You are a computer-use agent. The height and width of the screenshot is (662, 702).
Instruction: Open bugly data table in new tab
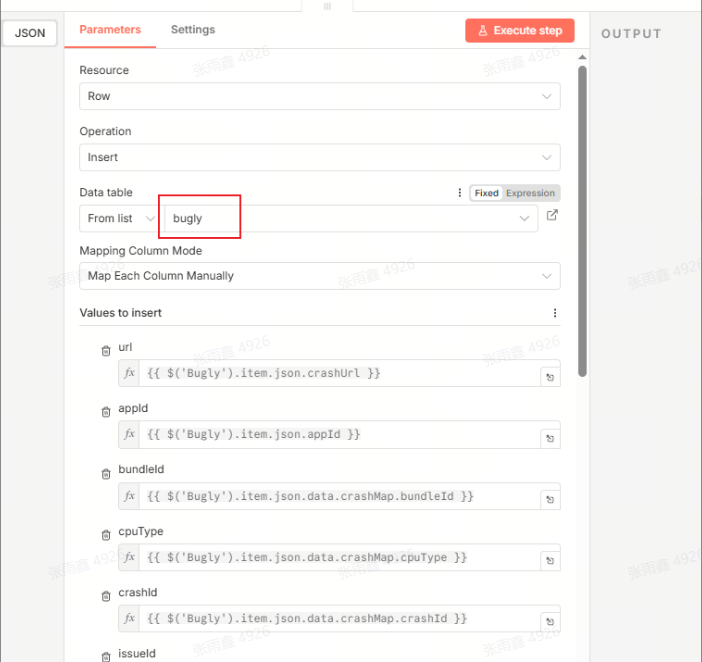pos(552,216)
